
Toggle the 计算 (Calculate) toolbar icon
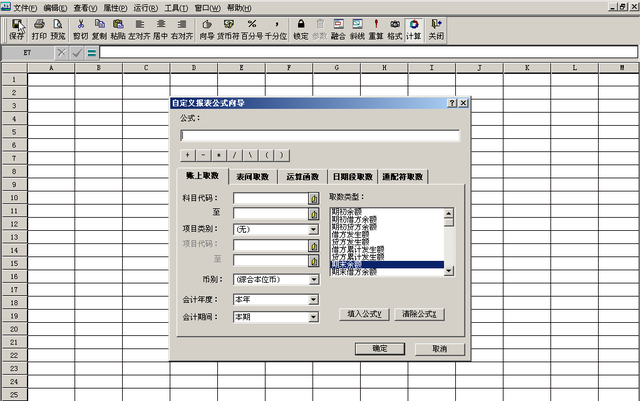tap(413, 29)
